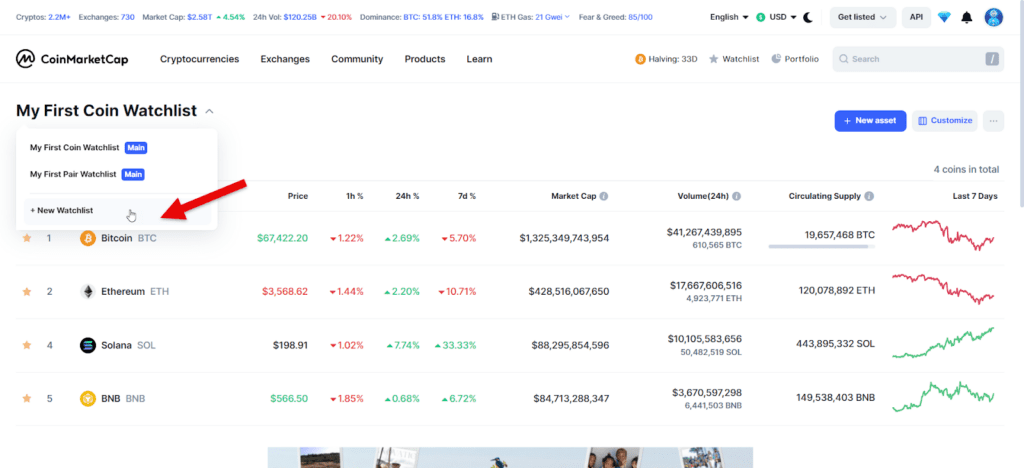Click the Watchlist star icon in header
This screenshot has width=1024, height=468.
(x=714, y=59)
